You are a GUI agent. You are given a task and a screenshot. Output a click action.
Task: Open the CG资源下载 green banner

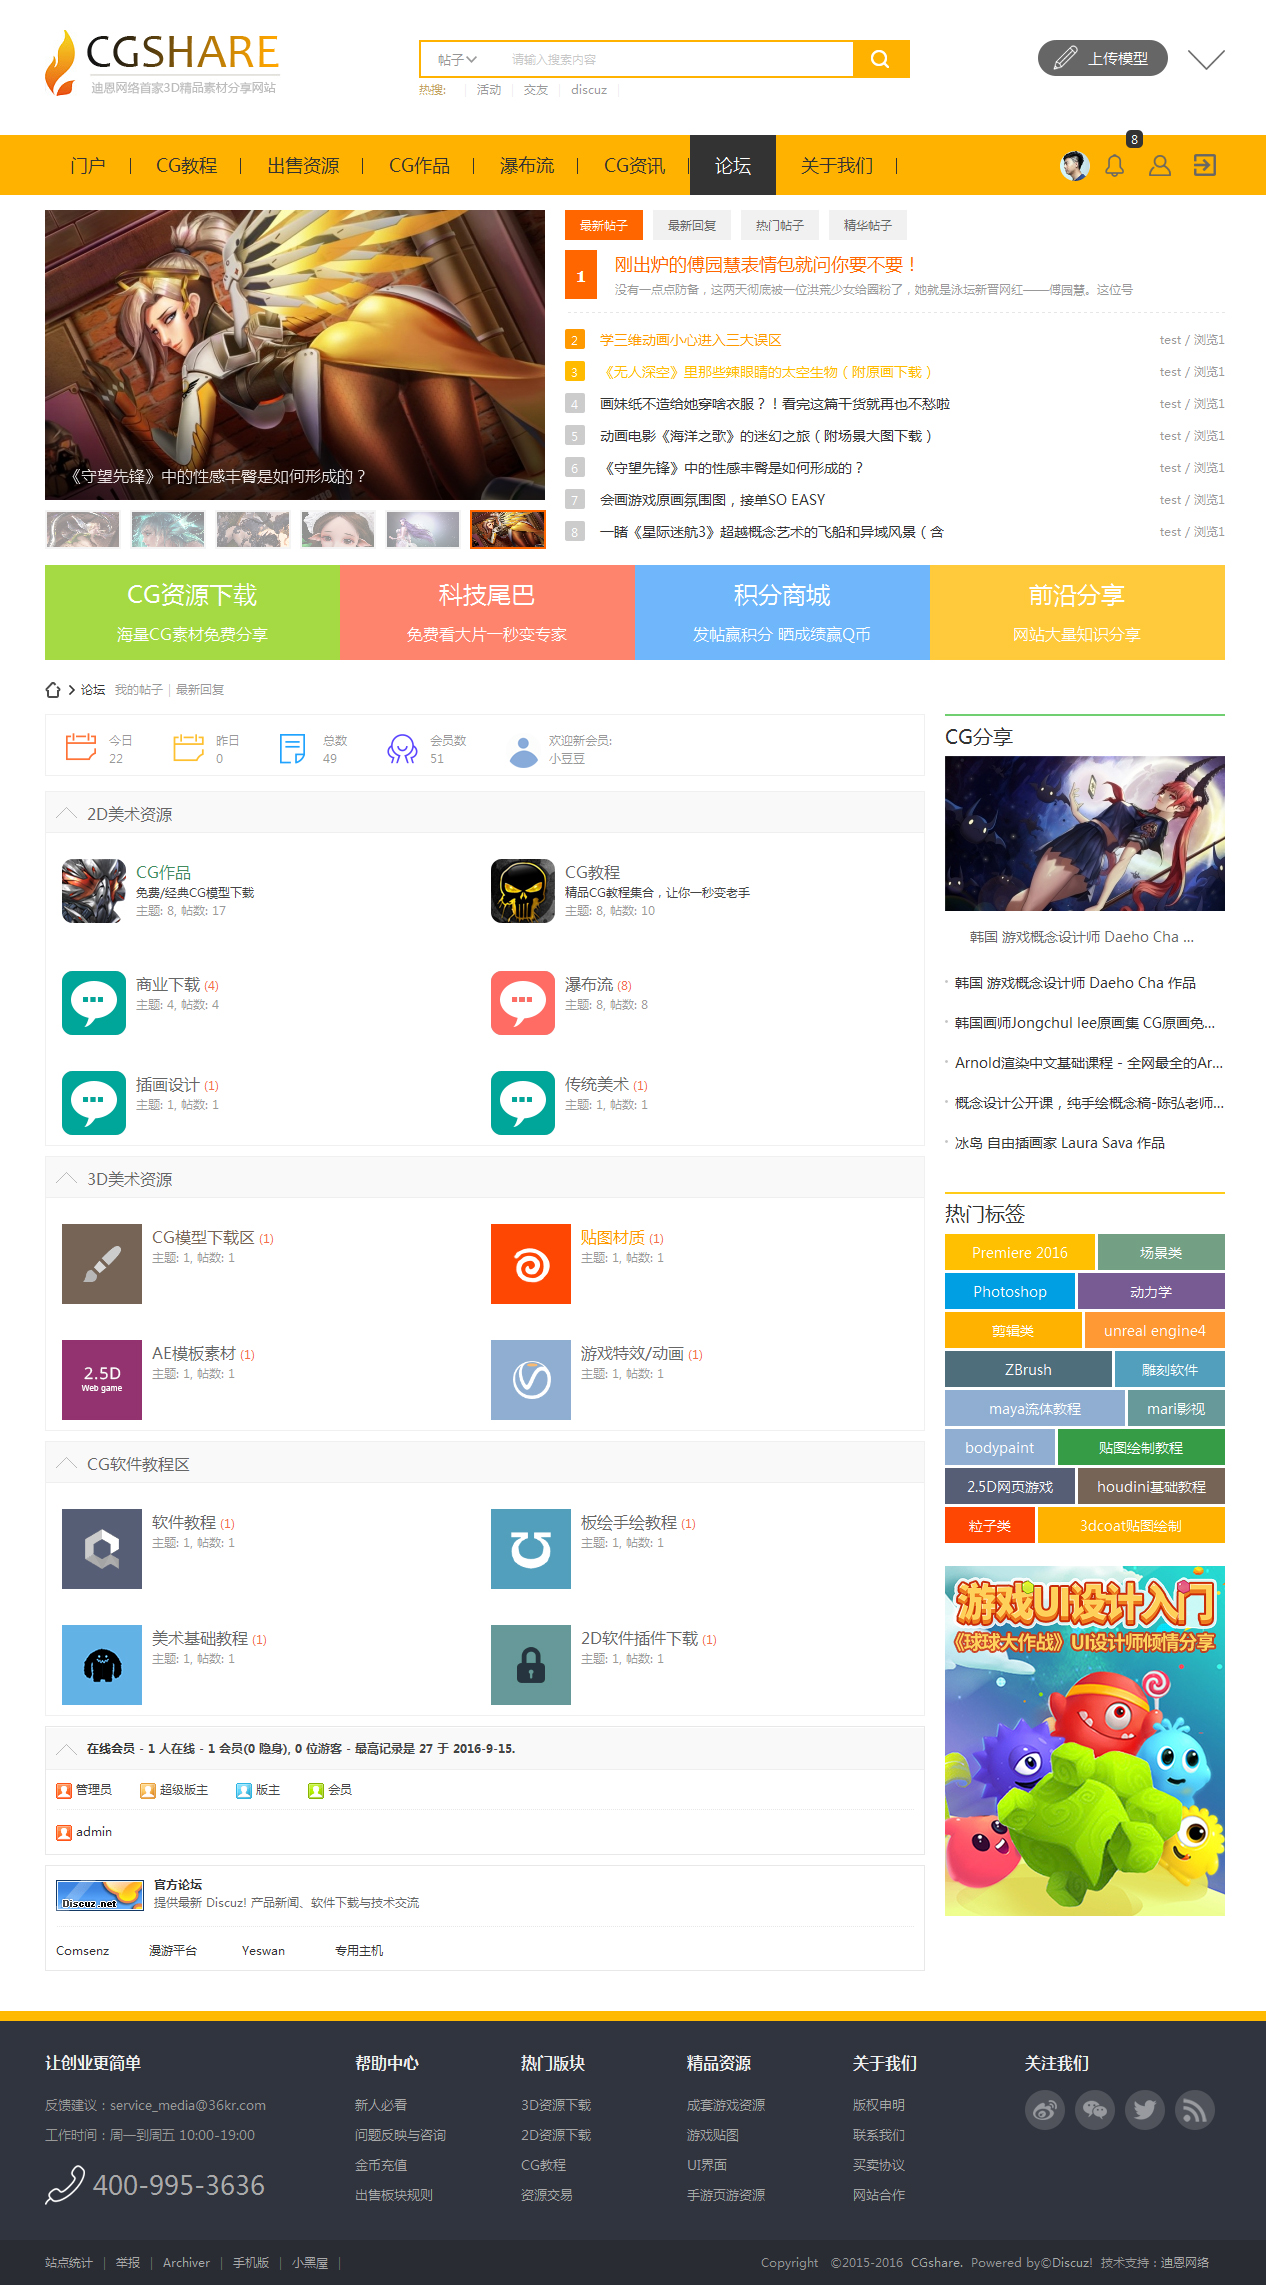pyautogui.click(x=192, y=612)
